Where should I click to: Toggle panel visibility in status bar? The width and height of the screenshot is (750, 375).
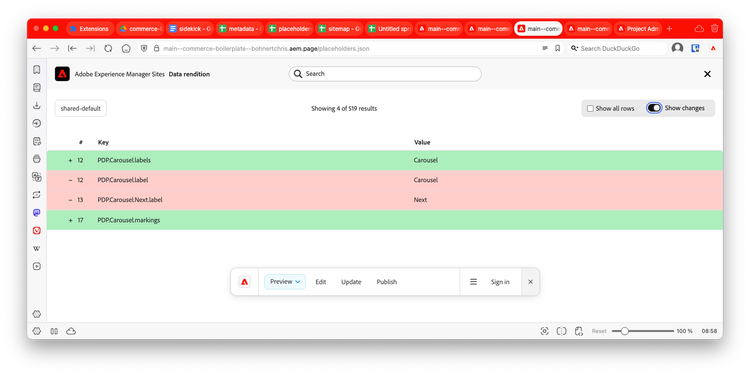pyautogui.click(x=37, y=331)
